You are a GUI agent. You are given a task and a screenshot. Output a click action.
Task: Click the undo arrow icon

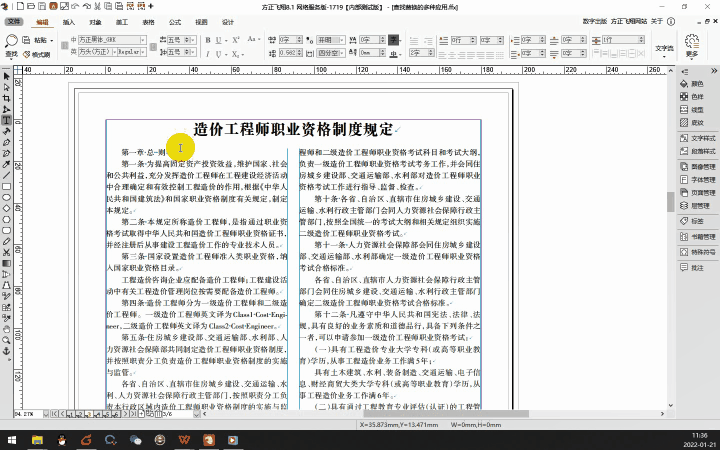pos(76,6)
